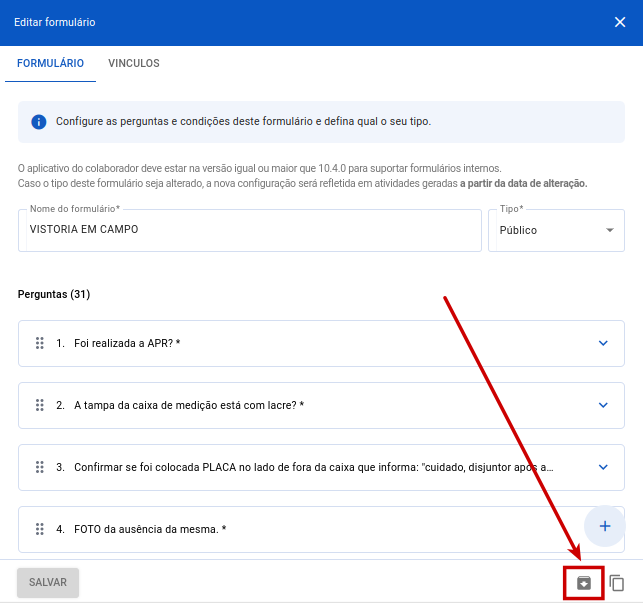Add a new question with plus button

point(605,526)
